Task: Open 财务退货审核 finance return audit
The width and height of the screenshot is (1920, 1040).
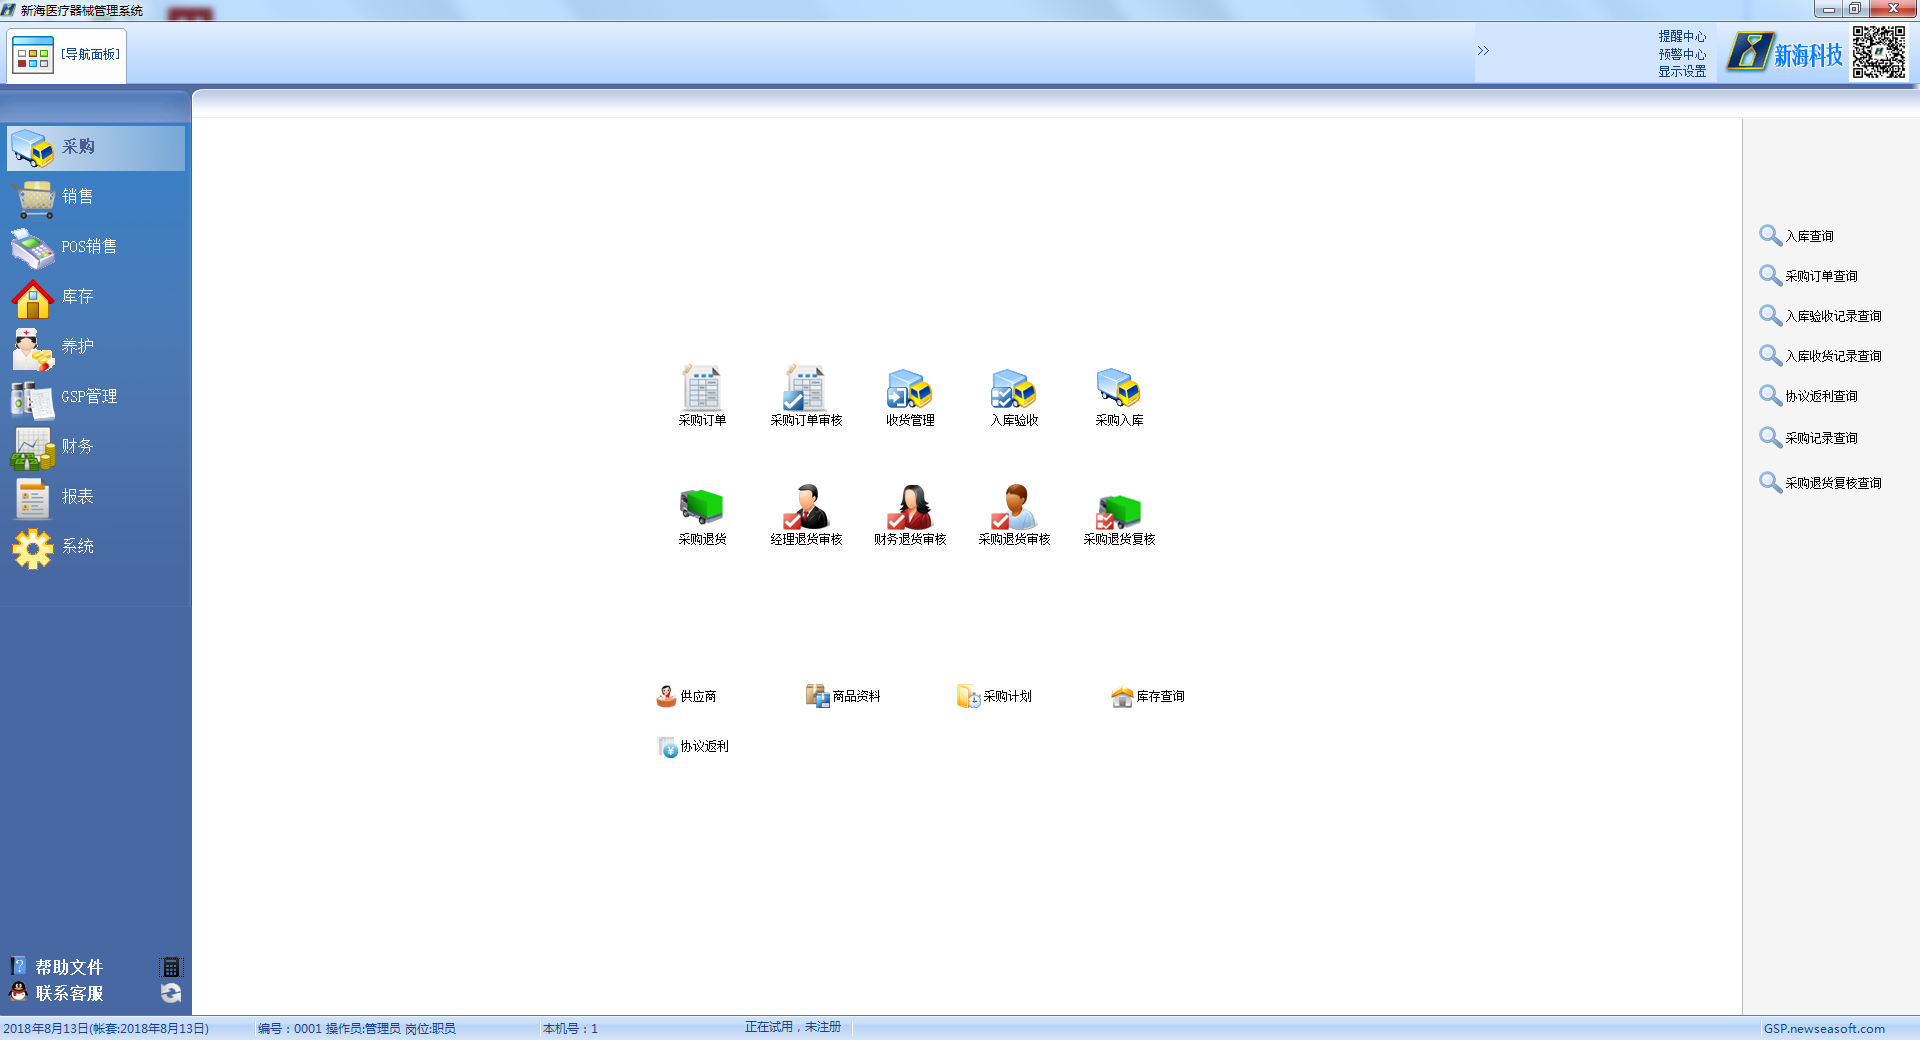Action: click(x=910, y=515)
